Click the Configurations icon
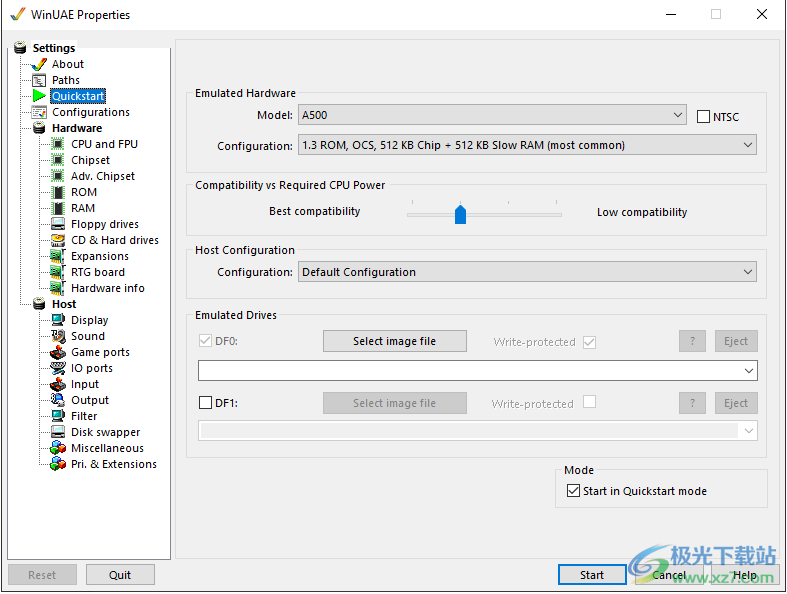The height and width of the screenshot is (594, 787). point(39,112)
